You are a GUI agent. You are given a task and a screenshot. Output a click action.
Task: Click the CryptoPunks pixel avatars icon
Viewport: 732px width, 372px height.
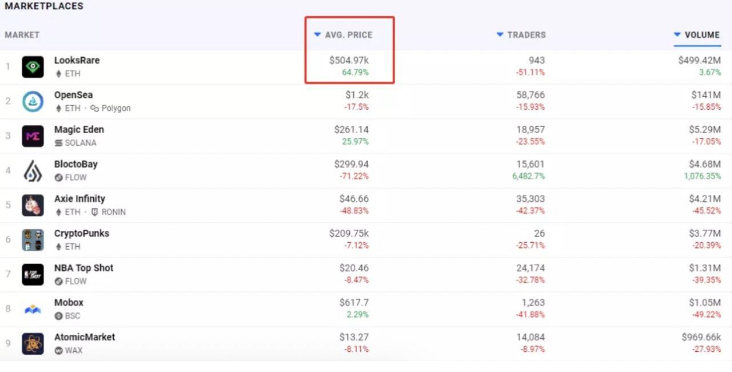point(33,240)
